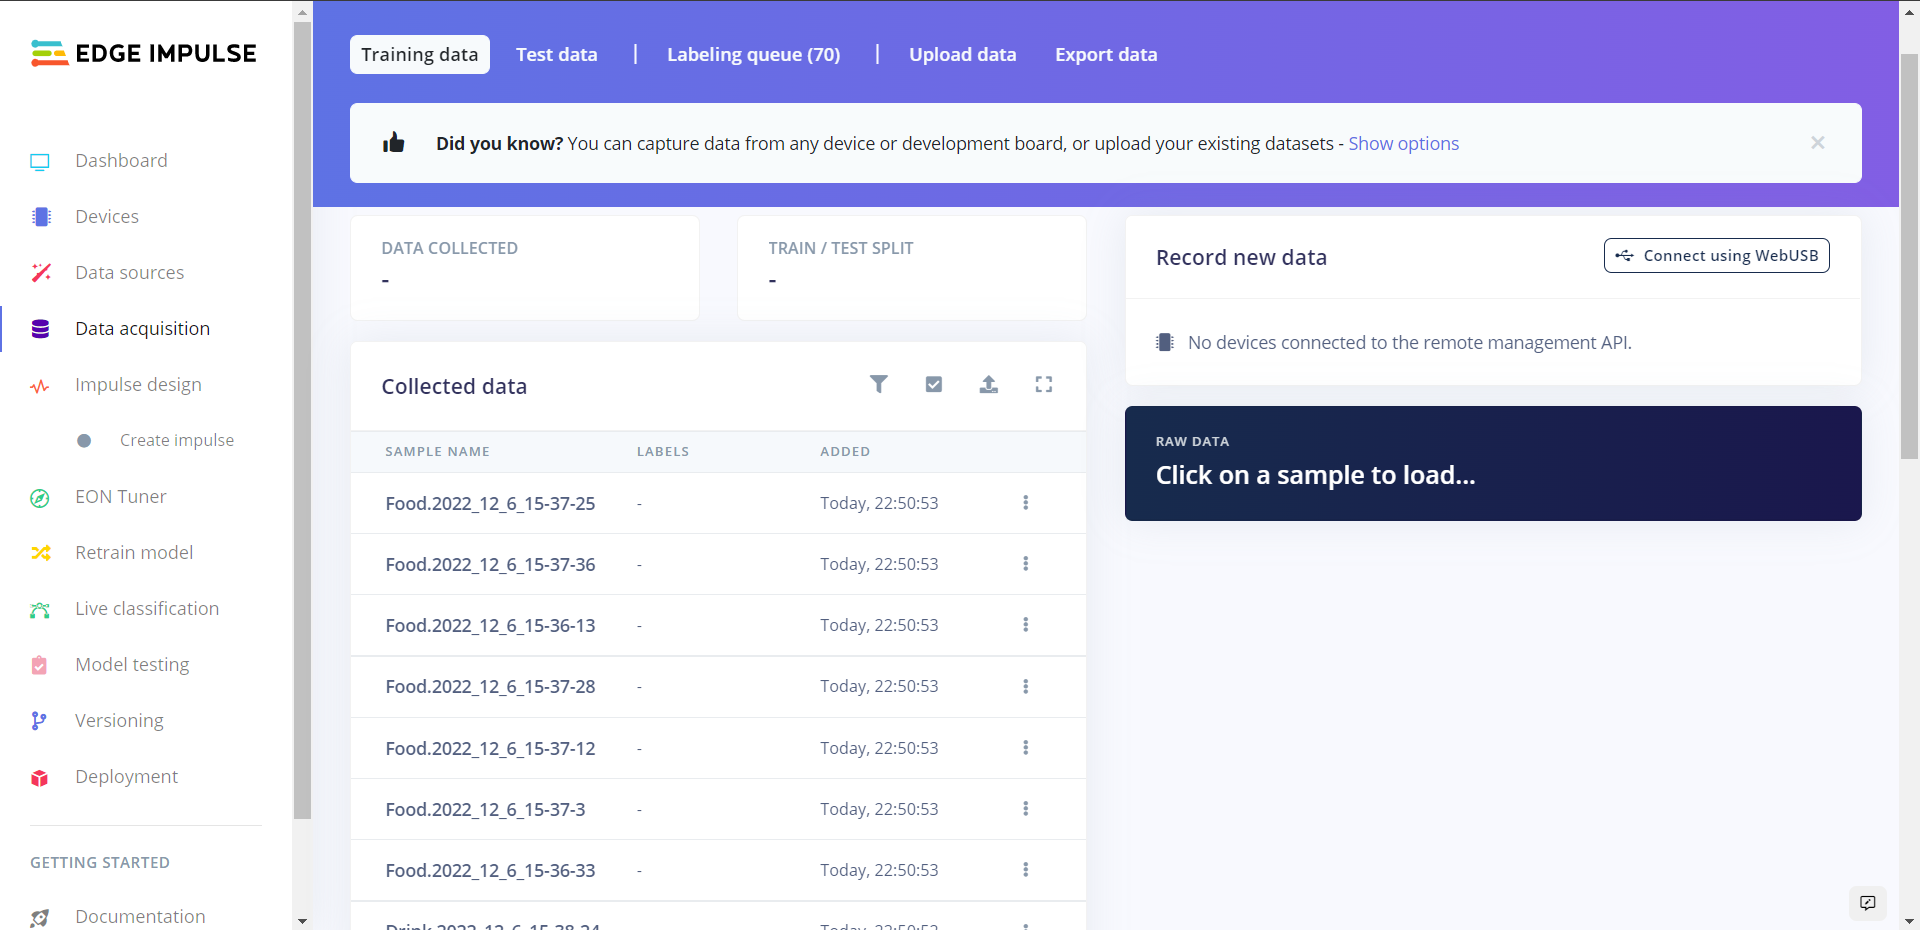The height and width of the screenshot is (930, 1920).
Task: Select the Create impulse radio bullet
Action: (84, 441)
